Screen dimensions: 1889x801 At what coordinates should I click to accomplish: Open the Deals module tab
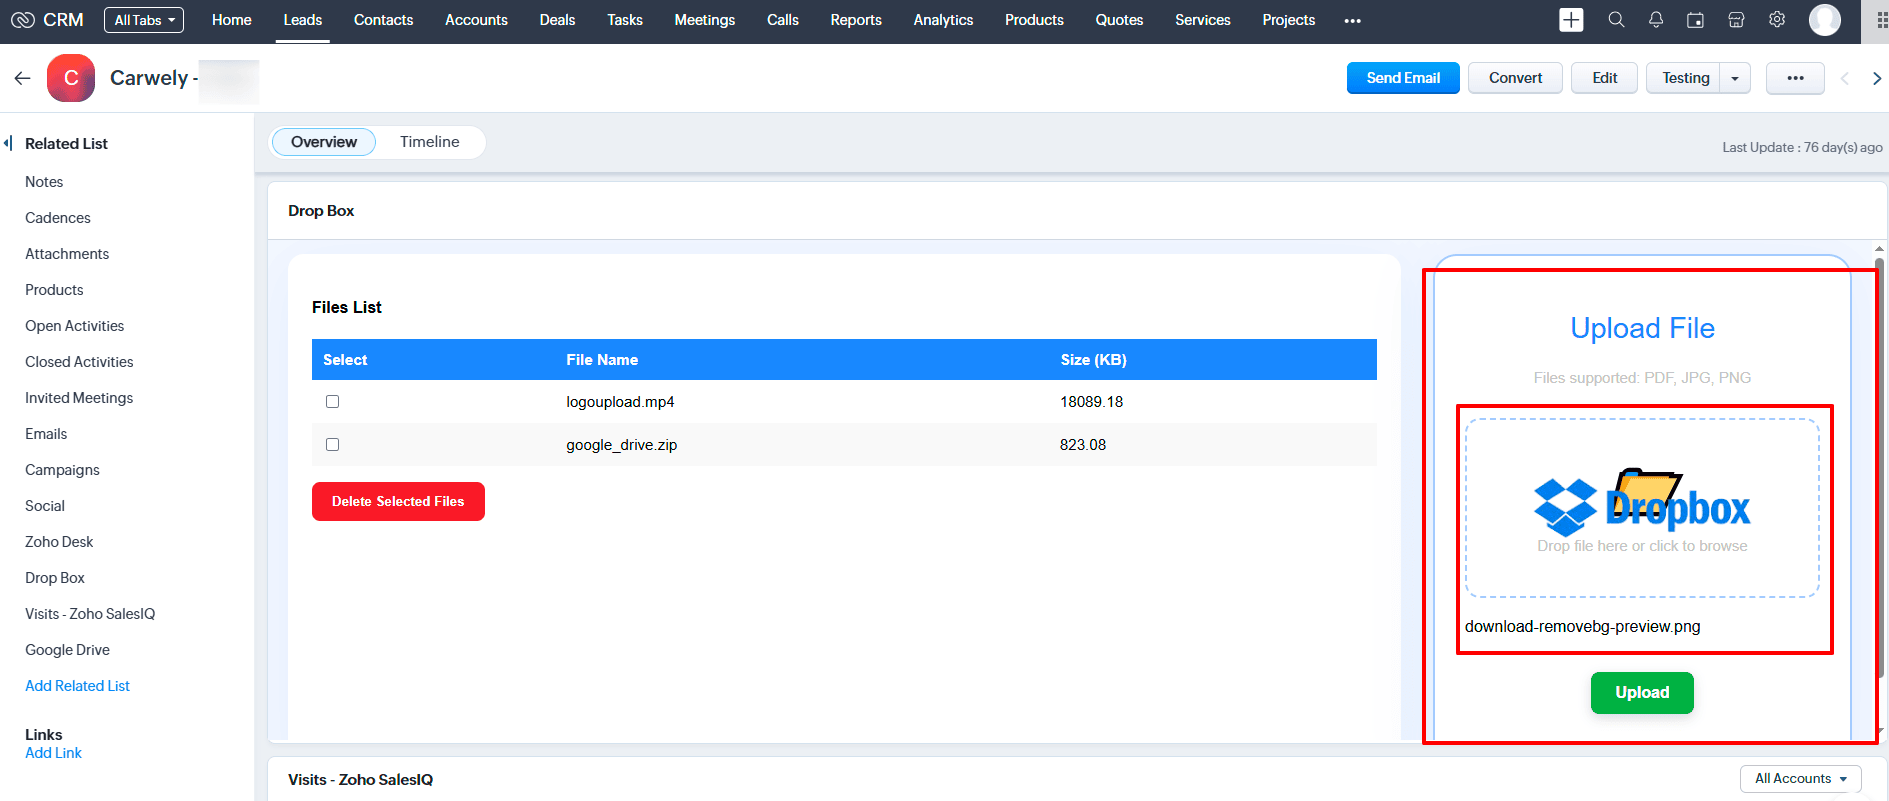coord(557,20)
